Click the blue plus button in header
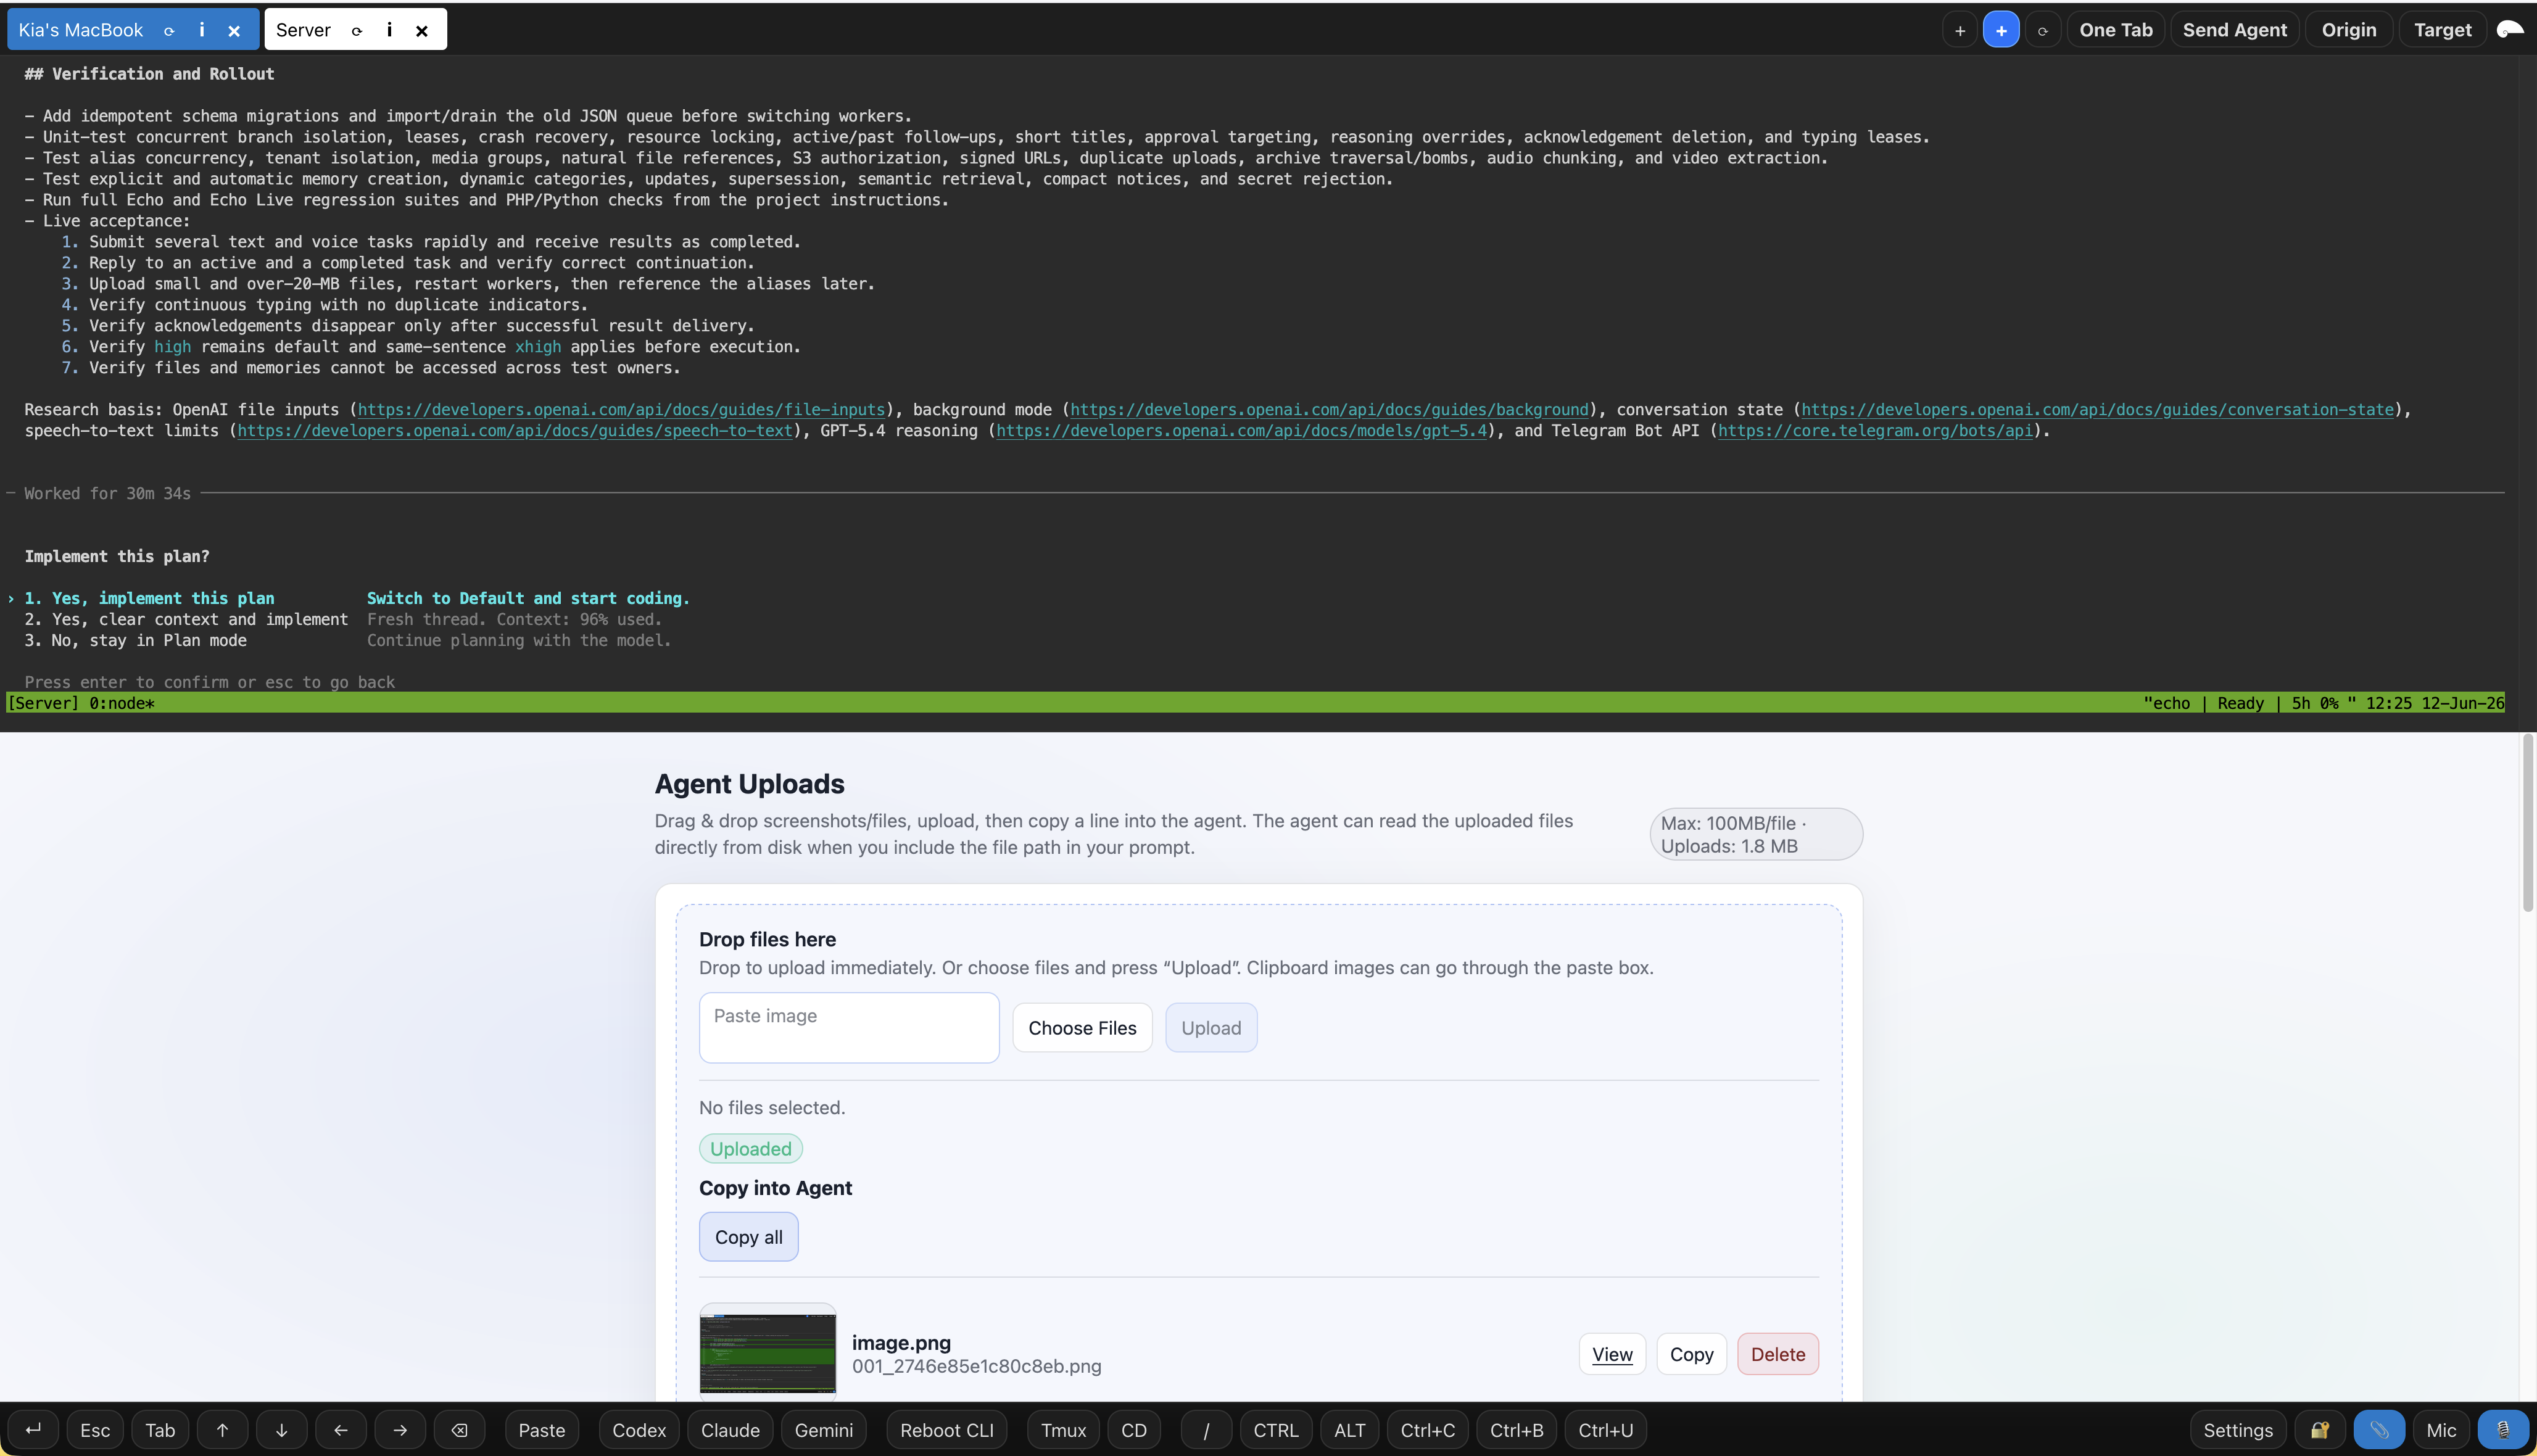 click(x=2001, y=30)
